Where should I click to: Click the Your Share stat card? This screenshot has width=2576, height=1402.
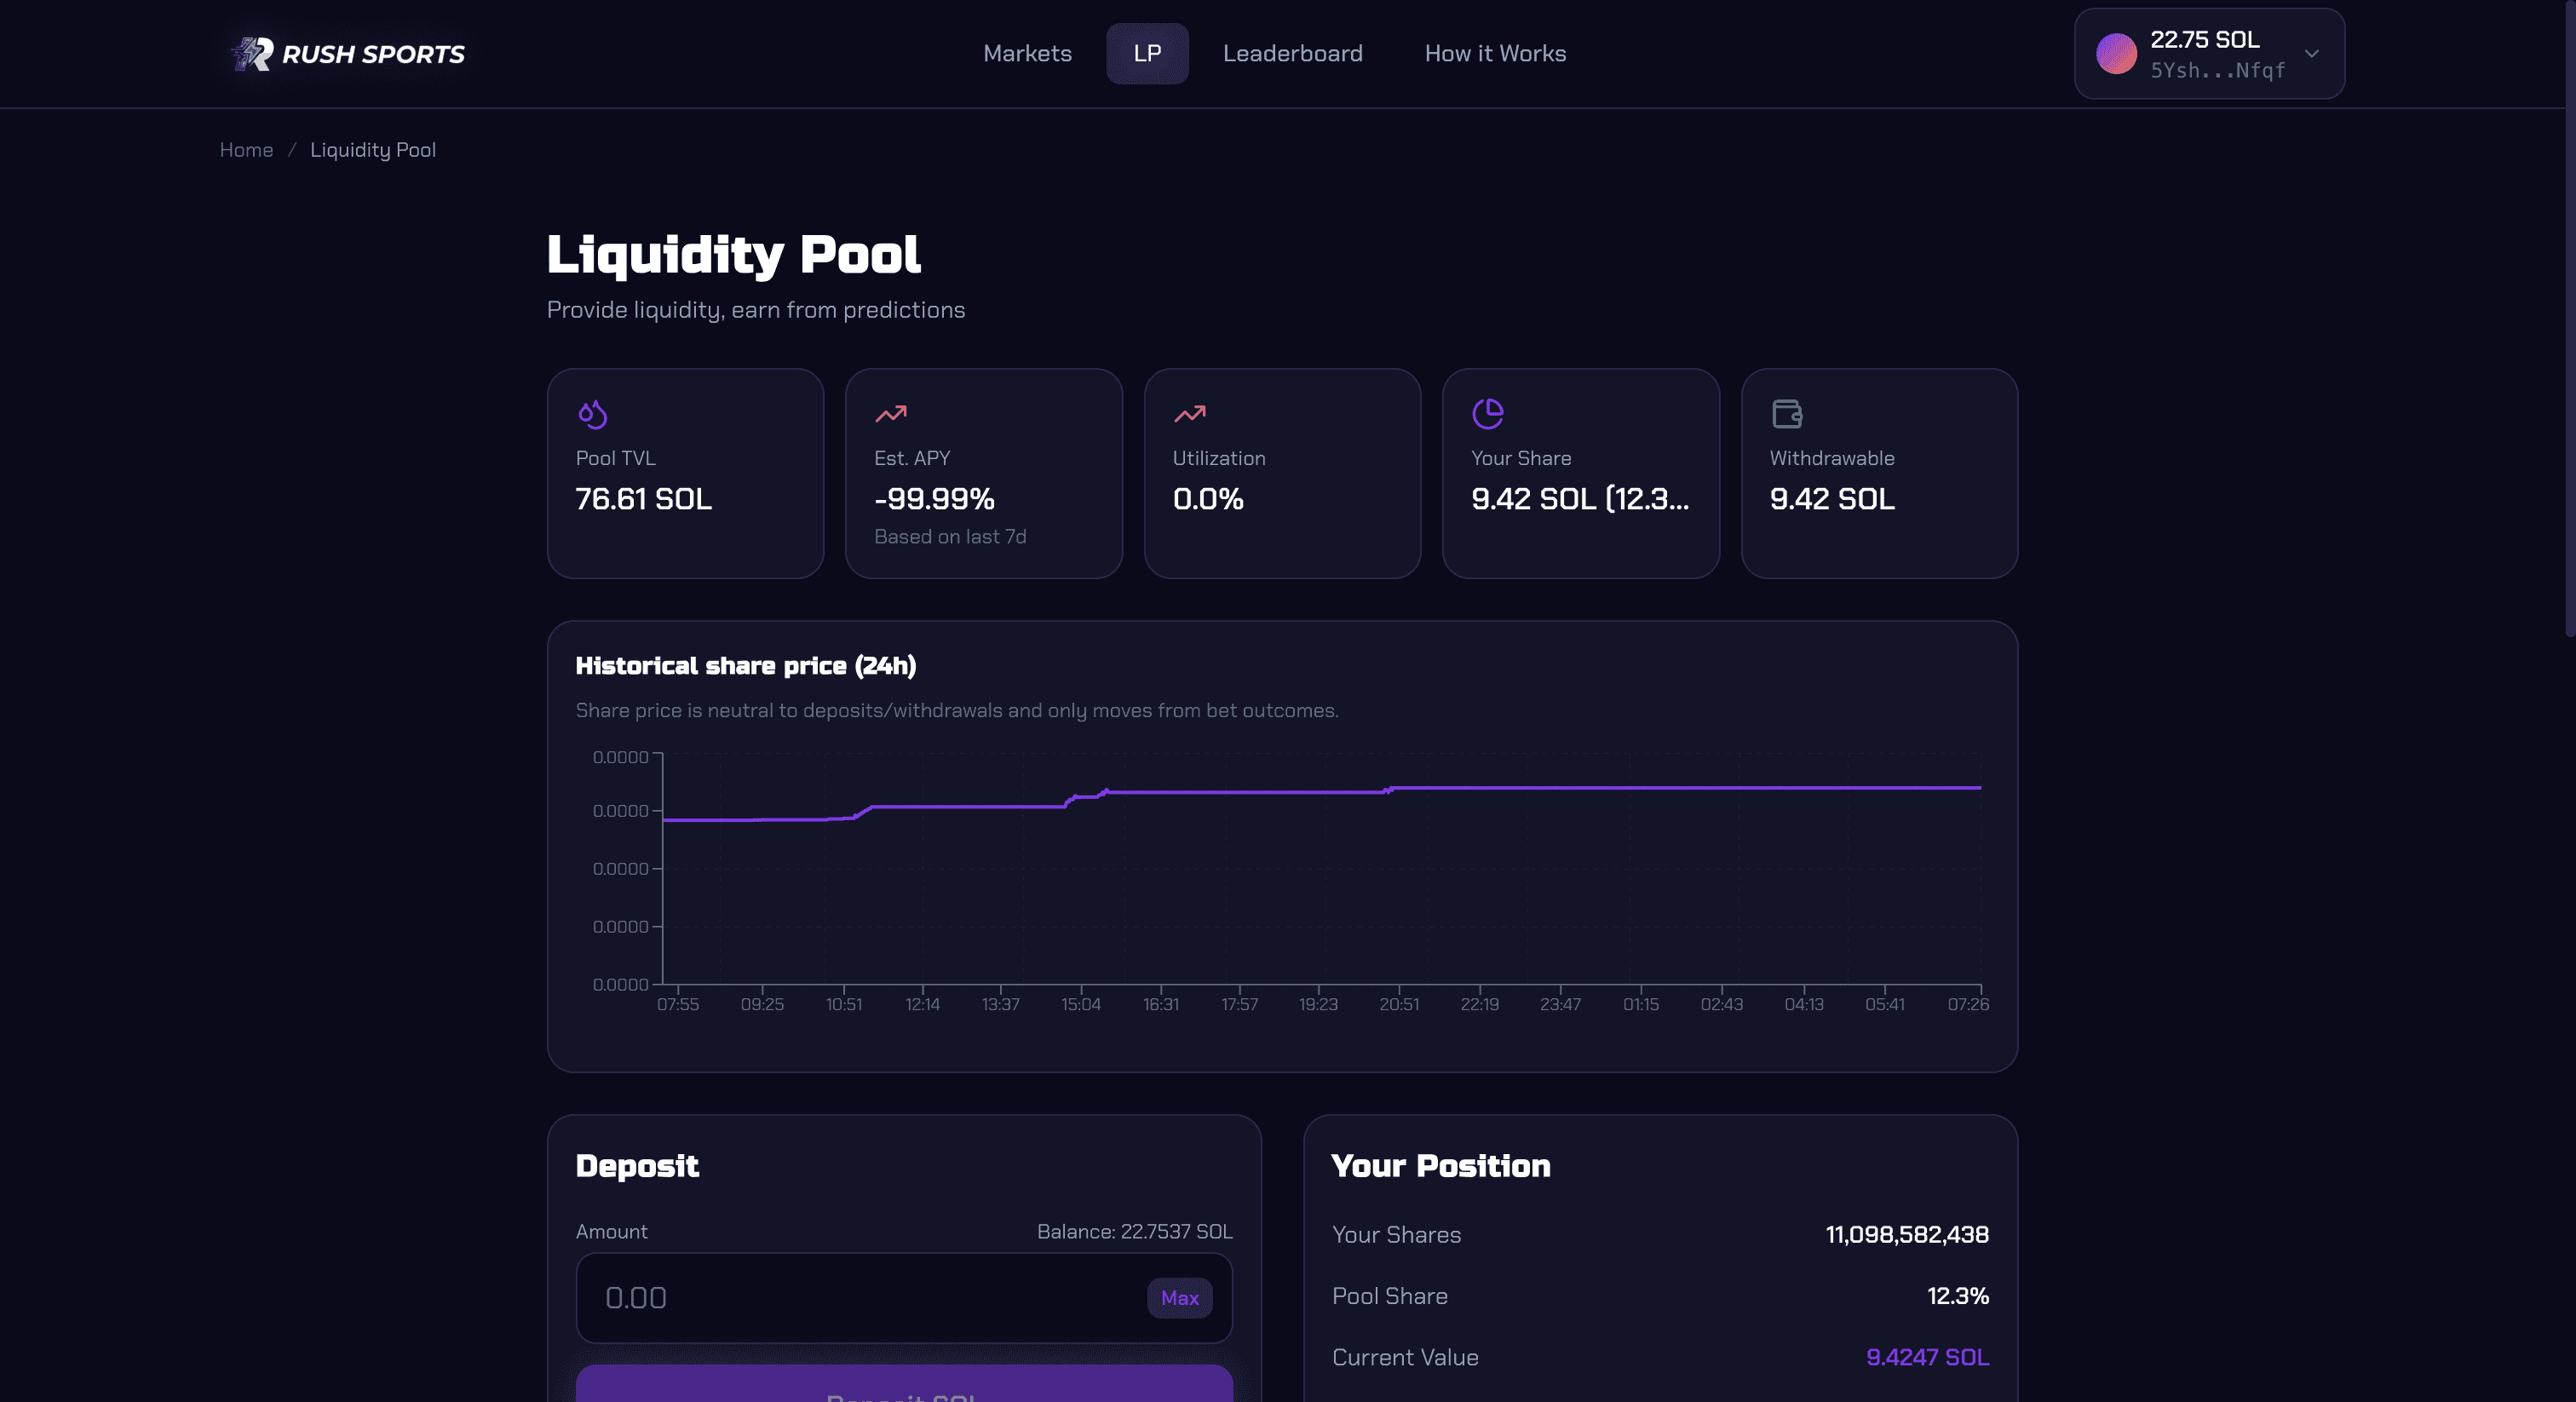[x=1580, y=473]
